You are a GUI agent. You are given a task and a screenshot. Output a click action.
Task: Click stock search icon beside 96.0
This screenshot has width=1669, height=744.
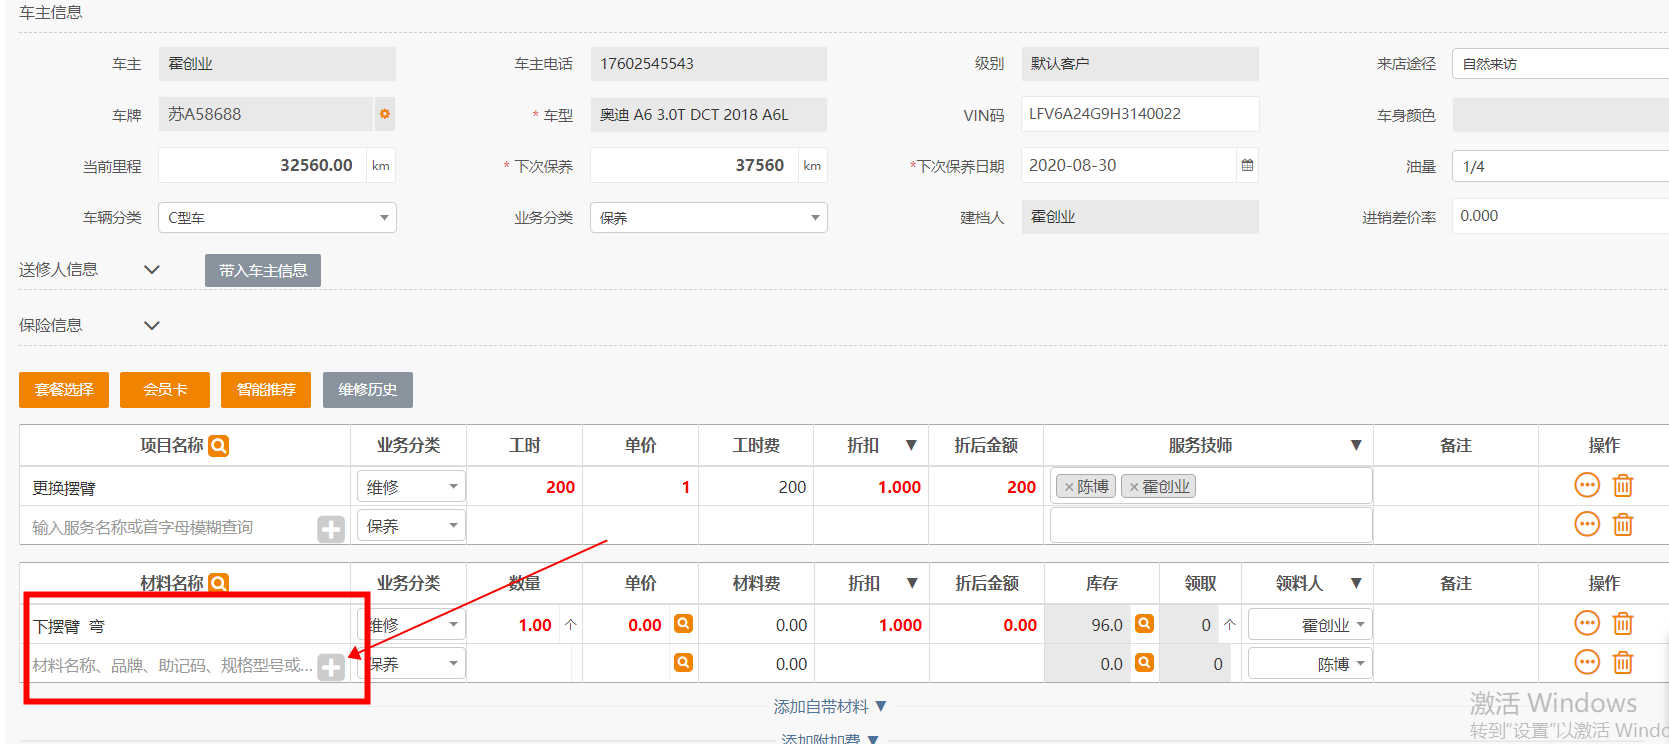[1144, 624]
